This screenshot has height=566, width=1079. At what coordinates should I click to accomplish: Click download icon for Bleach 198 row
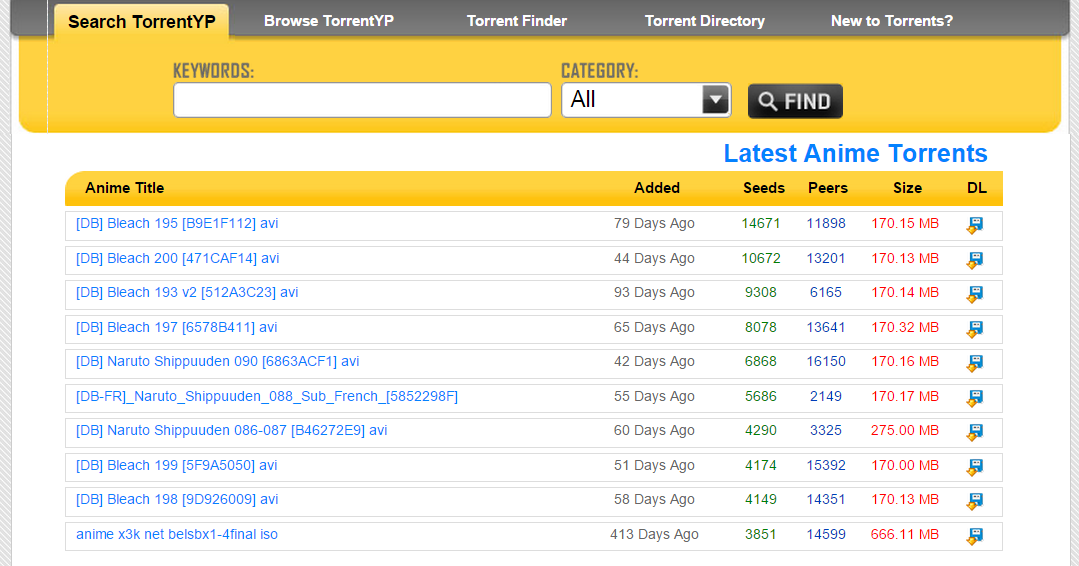[975, 501]
